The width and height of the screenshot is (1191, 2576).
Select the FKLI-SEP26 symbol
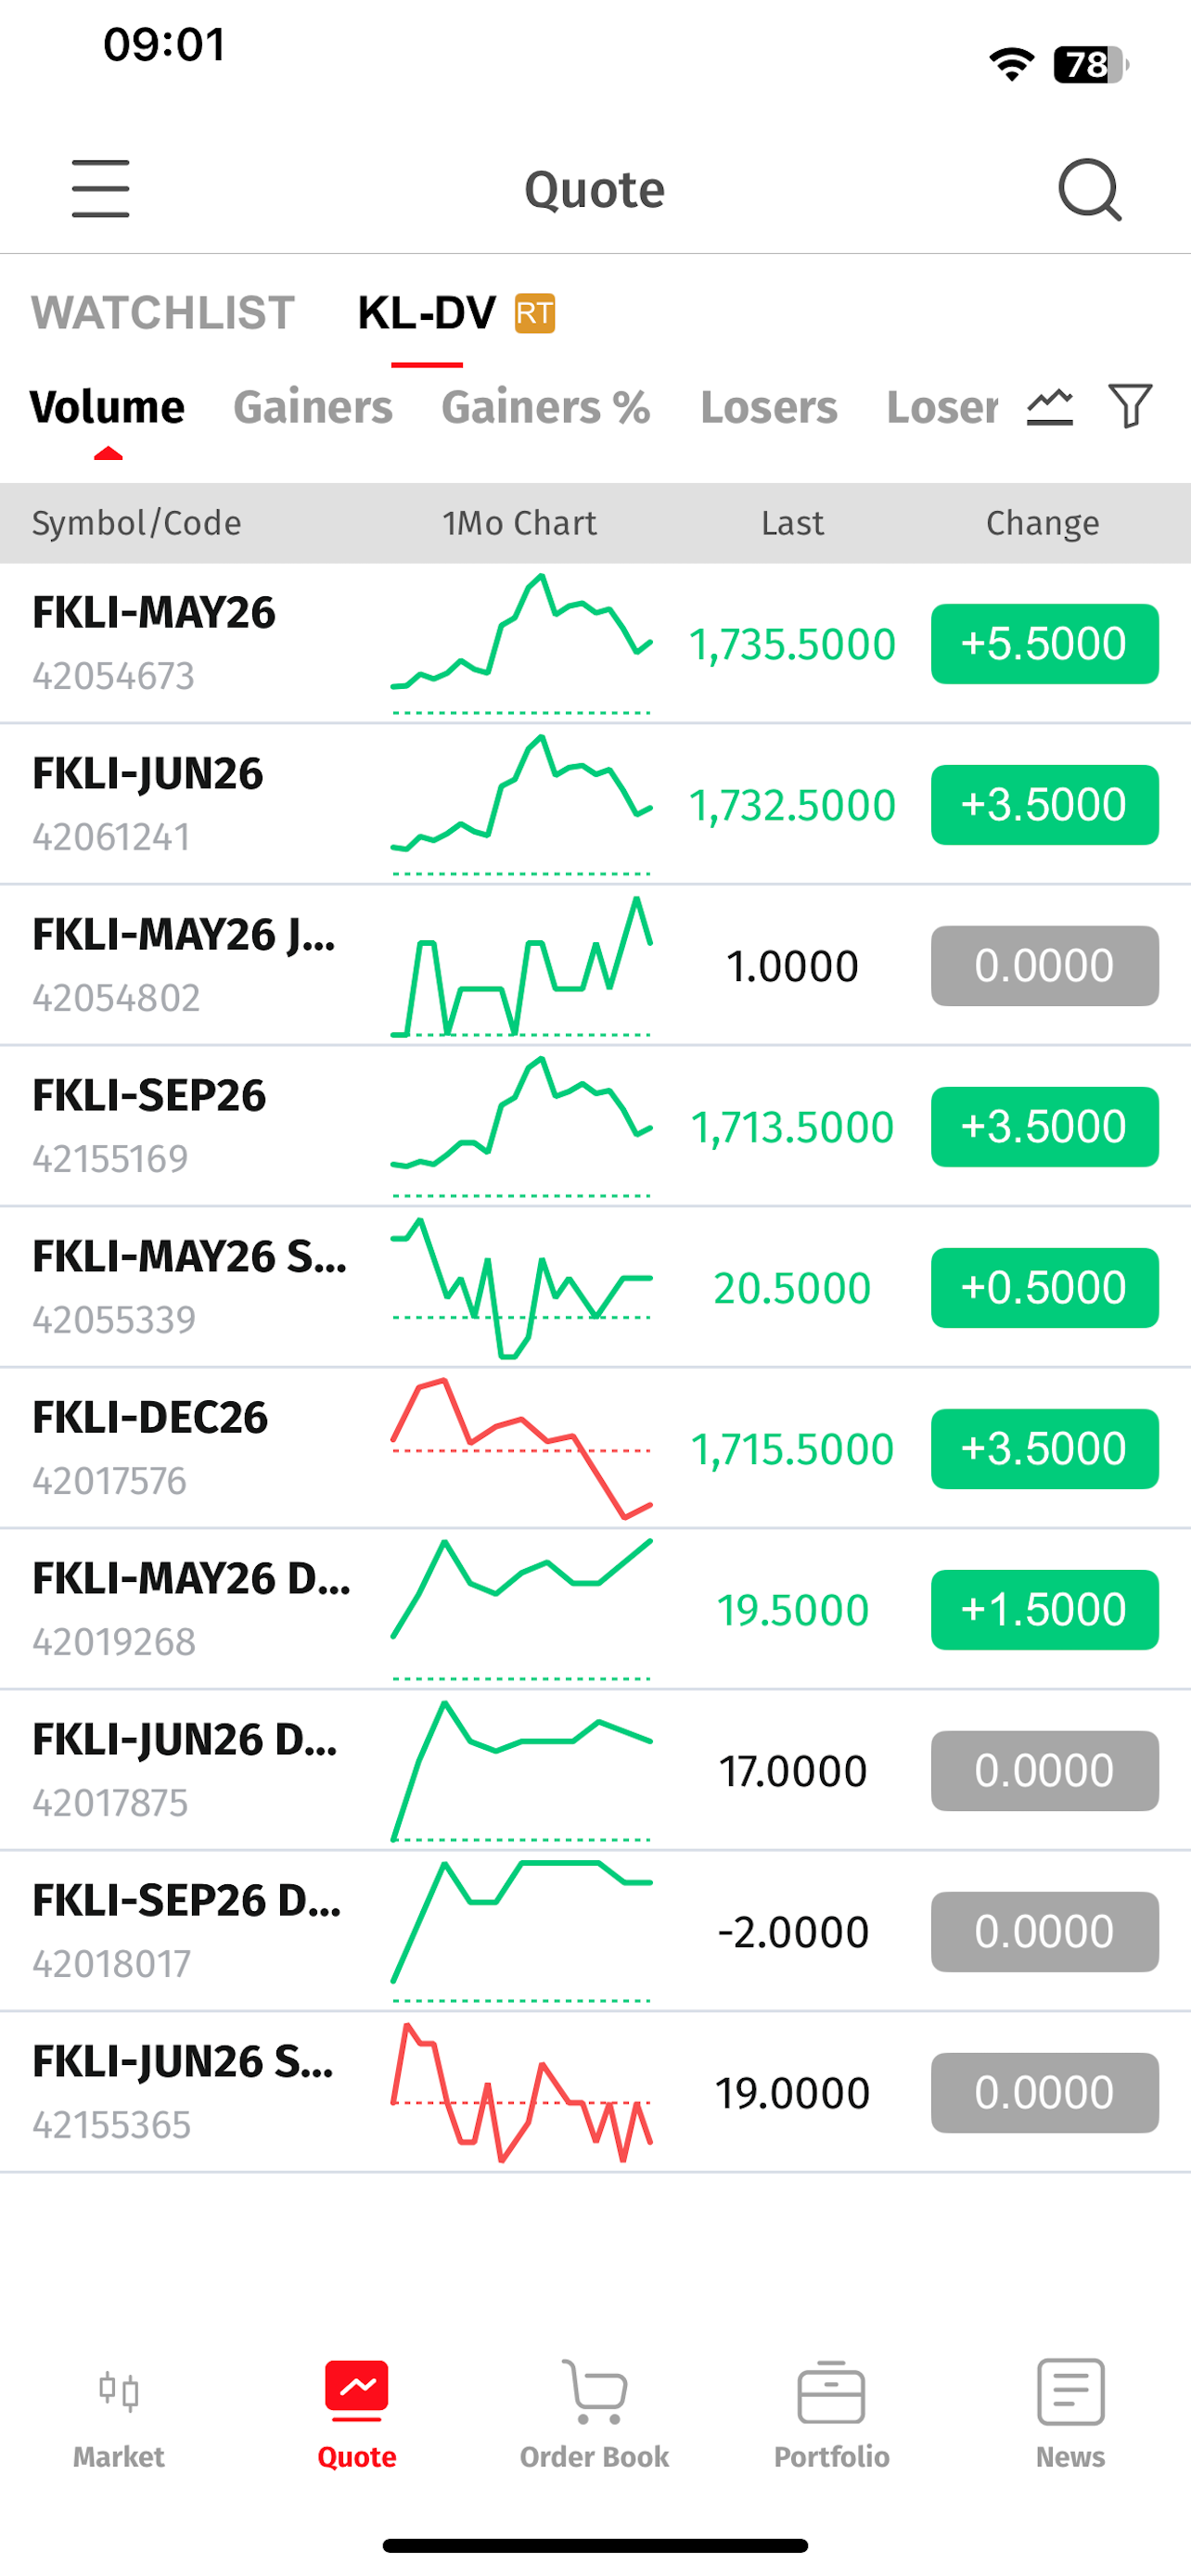[x=149, y=1095]
